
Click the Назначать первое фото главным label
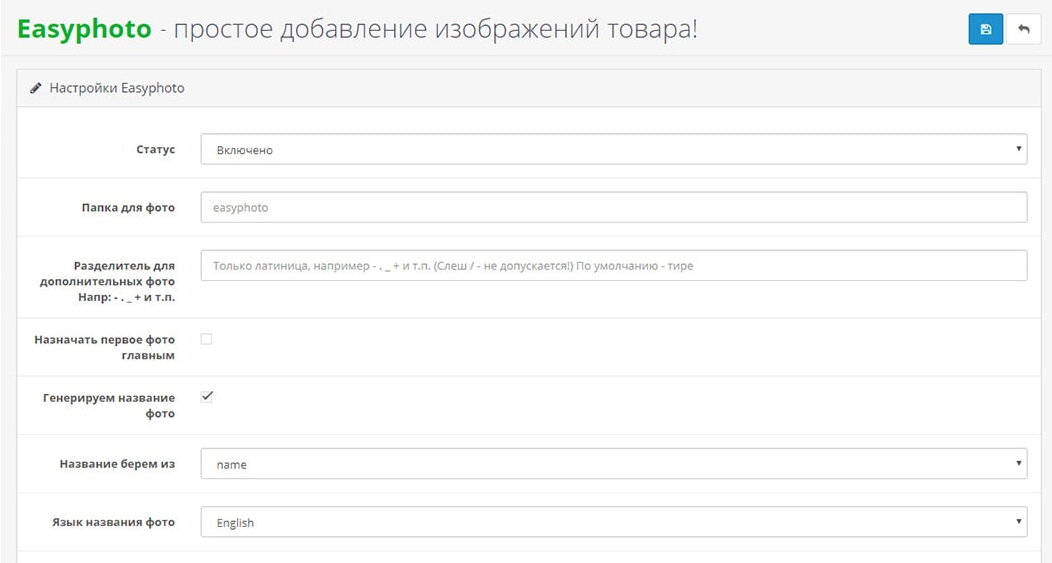tap(105, 347)
